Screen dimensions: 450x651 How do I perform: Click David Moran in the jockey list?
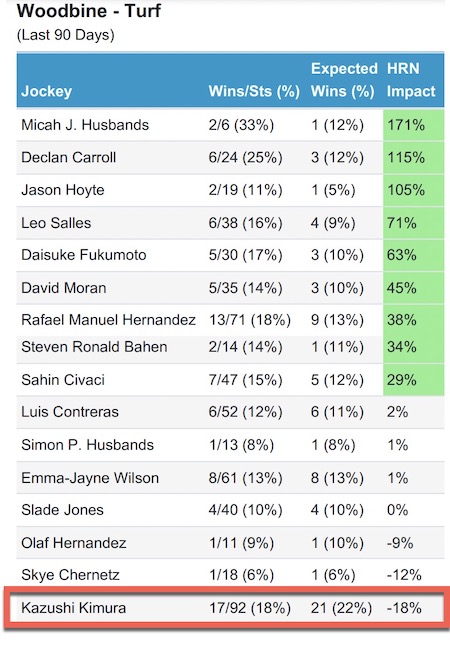[x=64, y=288]
